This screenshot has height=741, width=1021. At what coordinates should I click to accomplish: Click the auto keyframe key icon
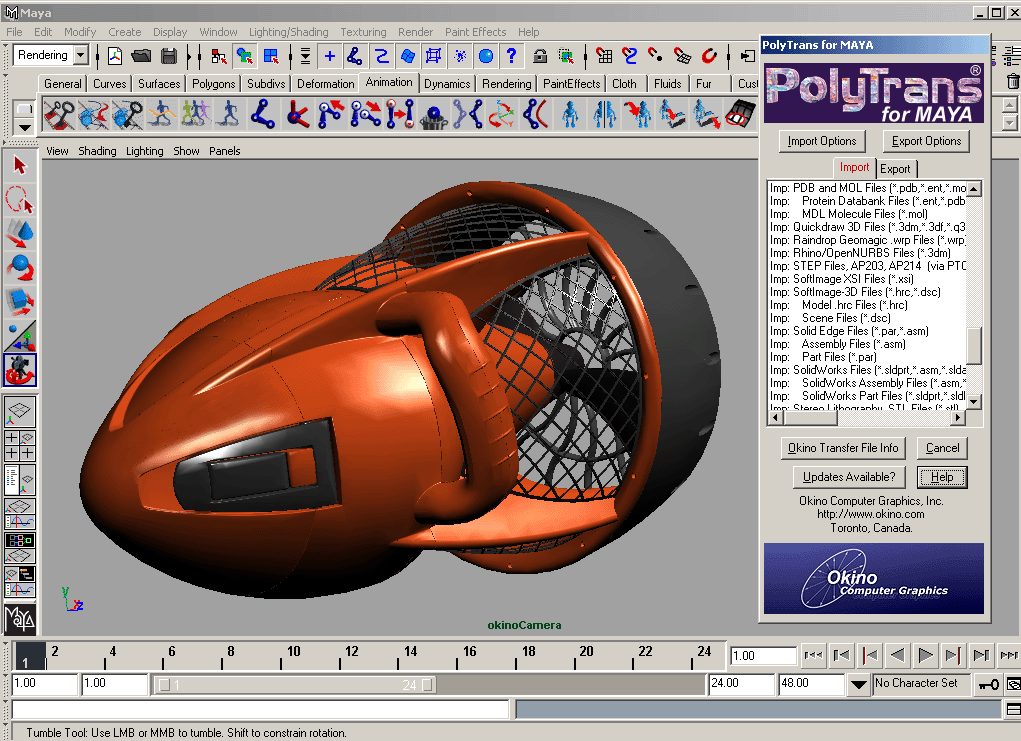(988, 685)
